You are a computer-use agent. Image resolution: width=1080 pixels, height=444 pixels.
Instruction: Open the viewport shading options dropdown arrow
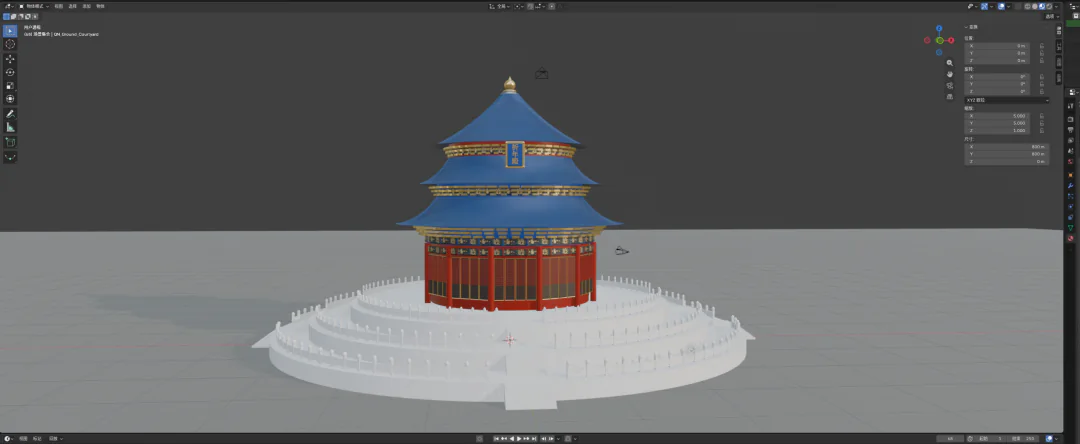[1056, 6]
